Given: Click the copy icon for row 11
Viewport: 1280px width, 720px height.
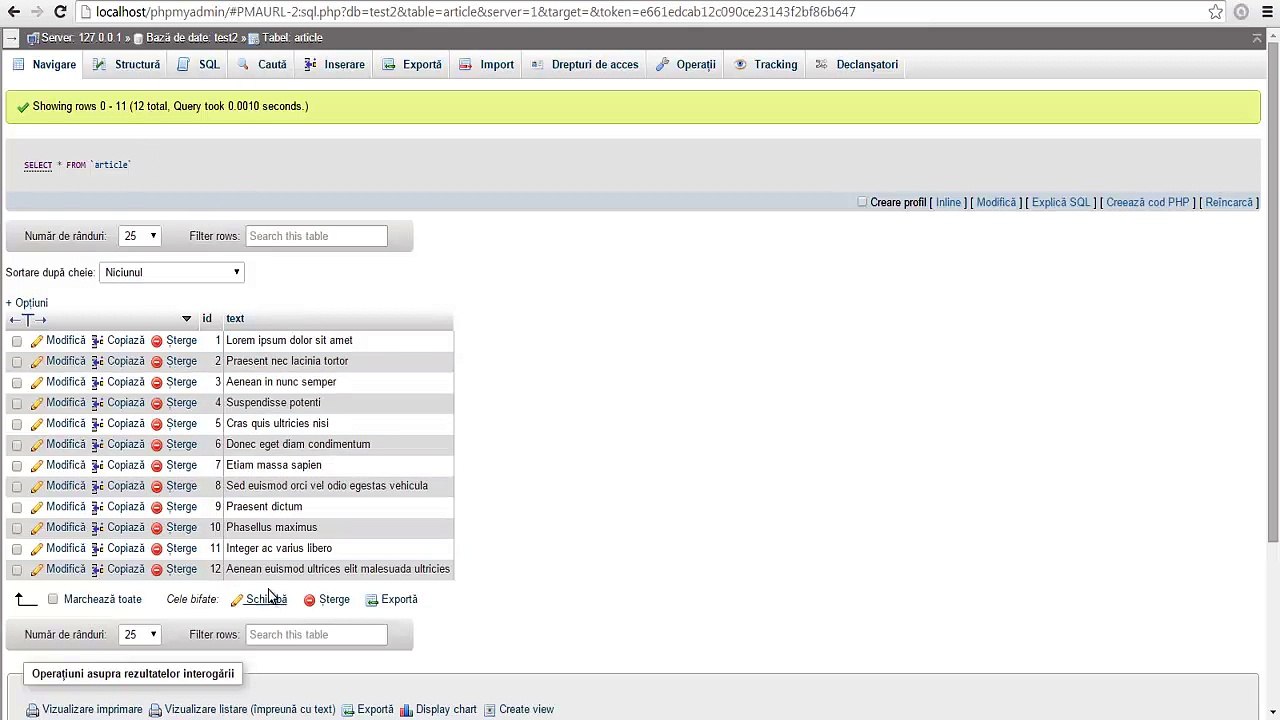Looking at the screenshot, I should (x=97, y=549).
